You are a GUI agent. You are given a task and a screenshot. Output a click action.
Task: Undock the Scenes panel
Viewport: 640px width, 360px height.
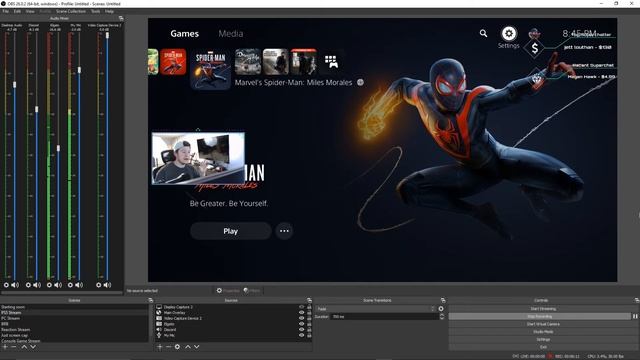pos(150,300)
